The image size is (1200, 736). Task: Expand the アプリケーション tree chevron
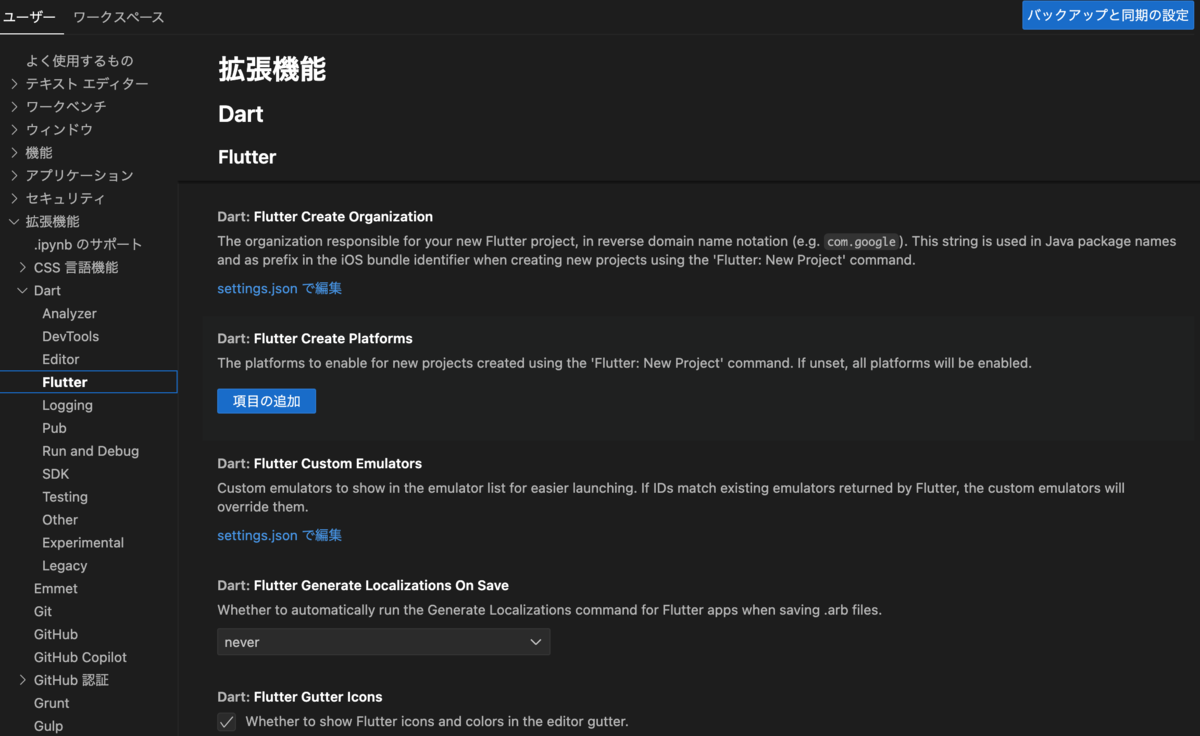tap(14, 176)
